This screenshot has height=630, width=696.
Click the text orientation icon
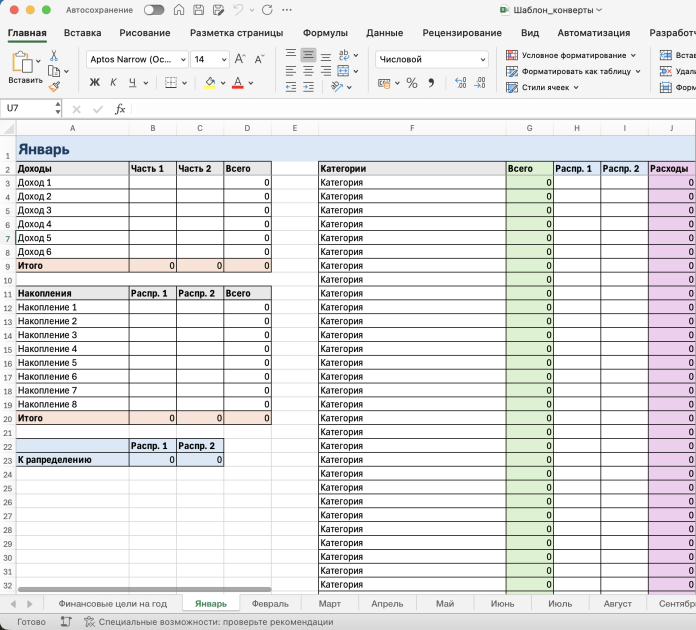coord(337,87)
